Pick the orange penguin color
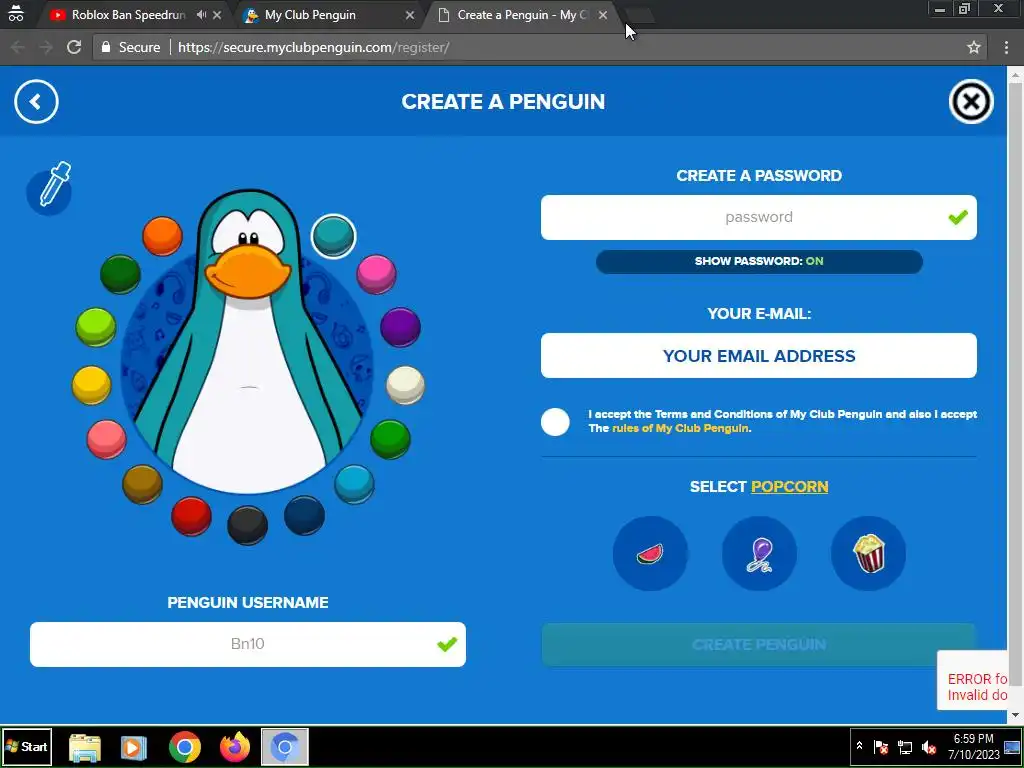The image size is (1024, 768). [x=162, y=236]
